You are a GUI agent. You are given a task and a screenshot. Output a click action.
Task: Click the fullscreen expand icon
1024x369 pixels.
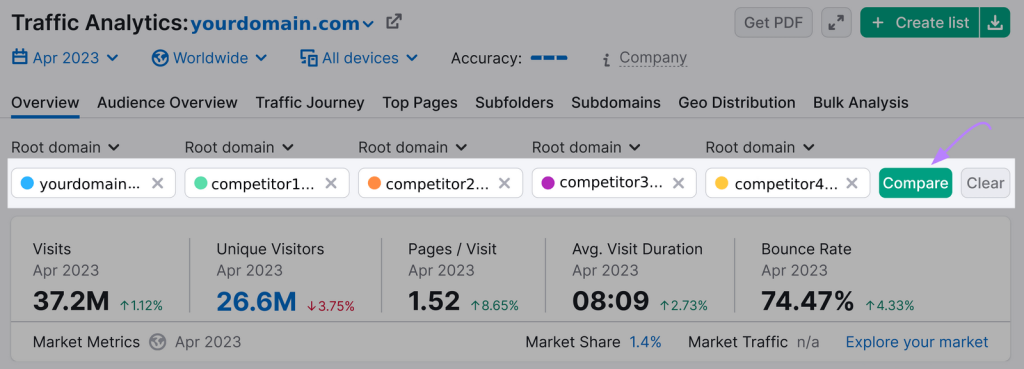(x=836, y=23)
